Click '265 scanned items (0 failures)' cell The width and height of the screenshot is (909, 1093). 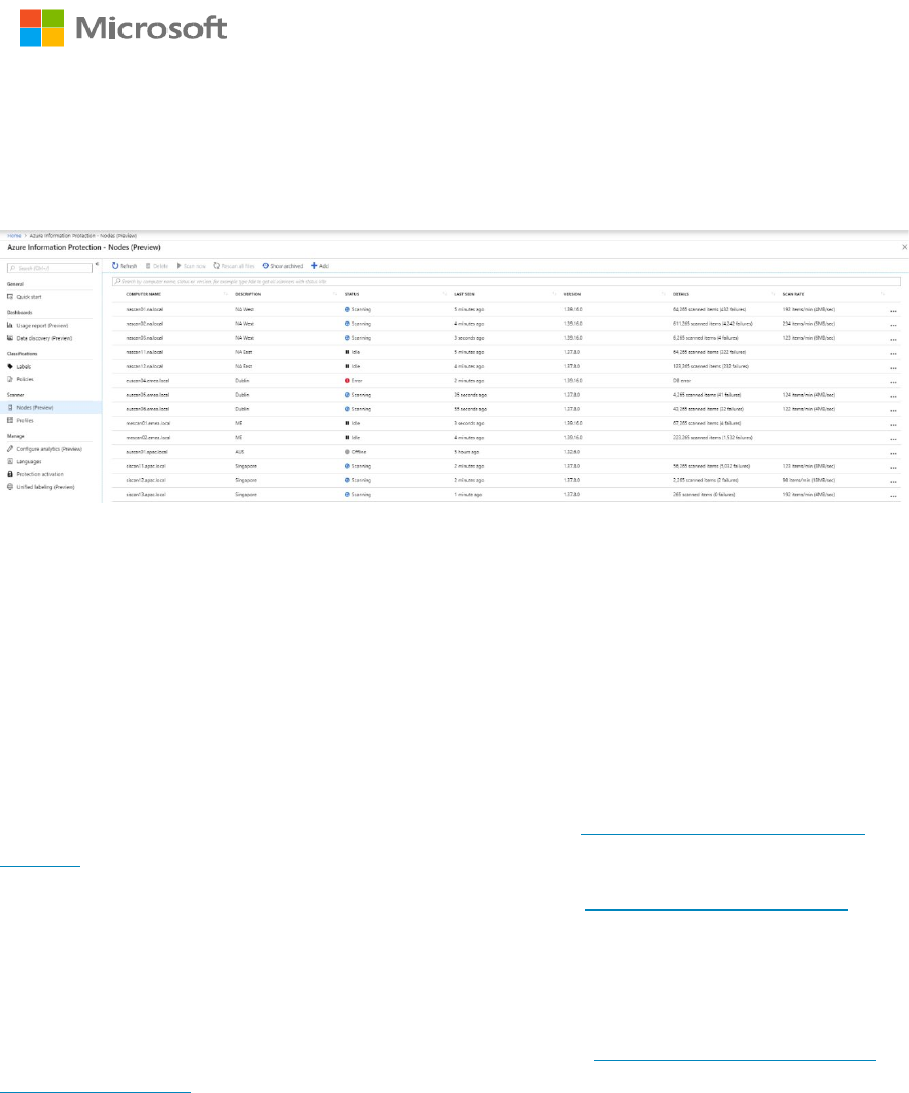(704, 494)
